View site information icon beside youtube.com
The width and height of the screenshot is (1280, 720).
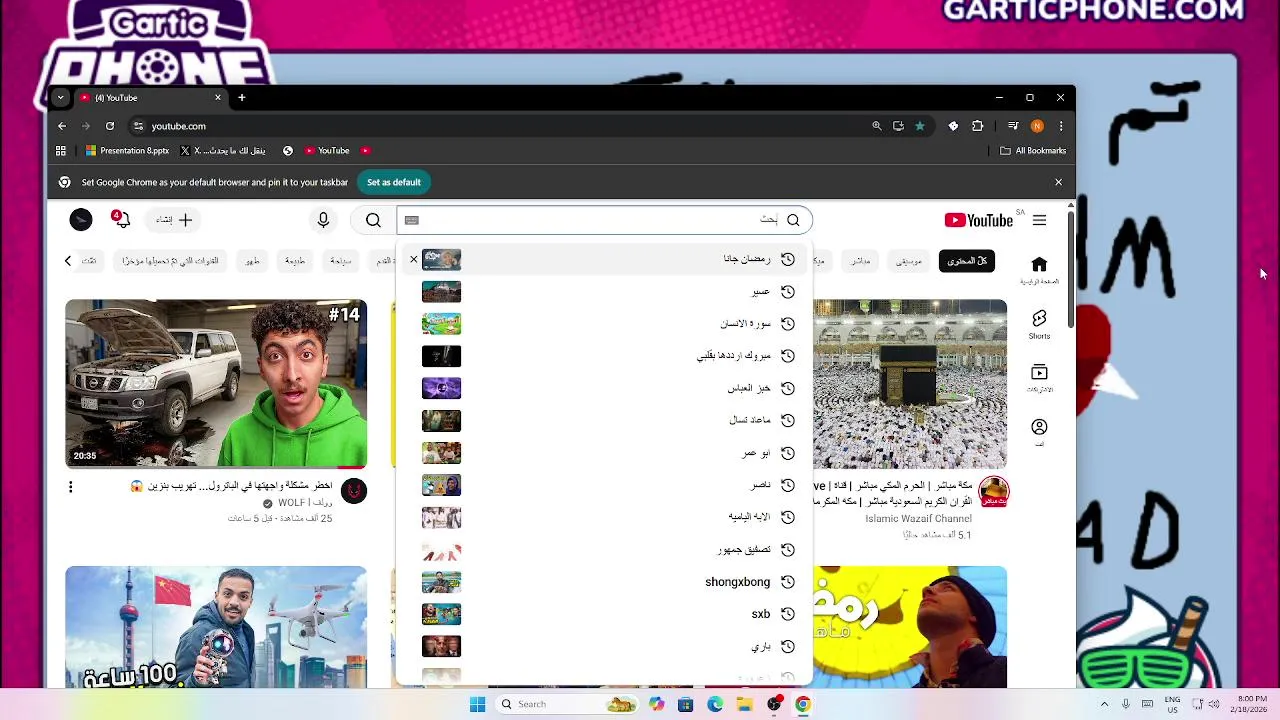[140, 126]
